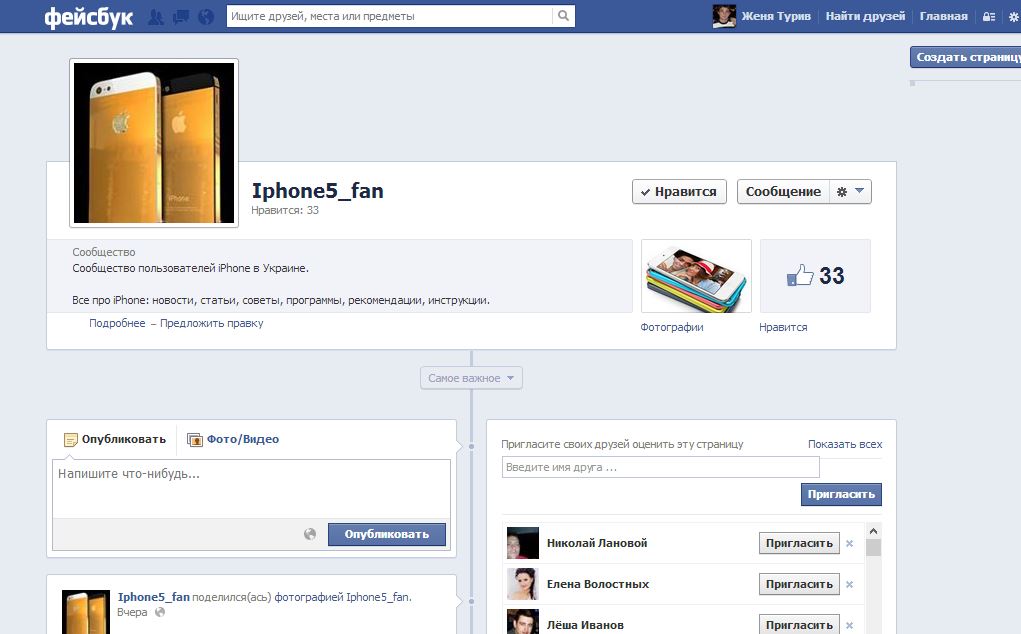Select the Фото/Видео composer tab

click(x=233, y=439)
